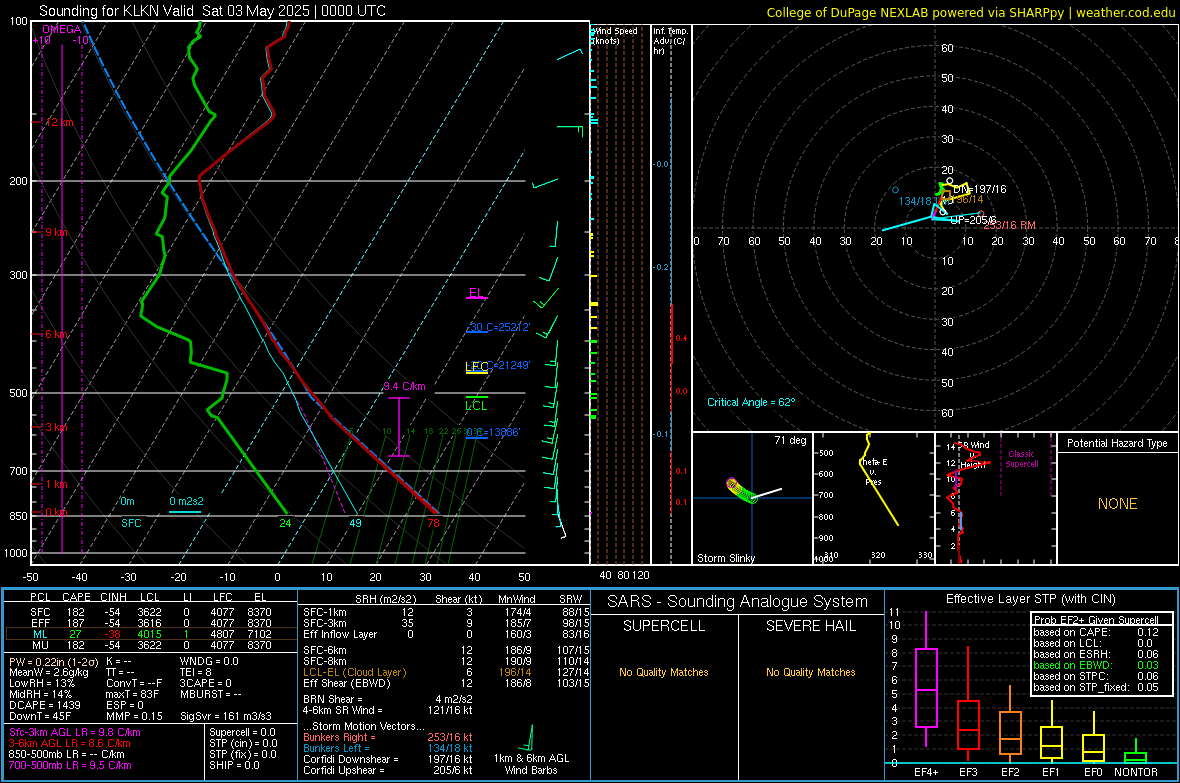Click 'Prob EF2+ Given Supercell' legend header
The image size is (1180, 783).
pos(1096,620)
